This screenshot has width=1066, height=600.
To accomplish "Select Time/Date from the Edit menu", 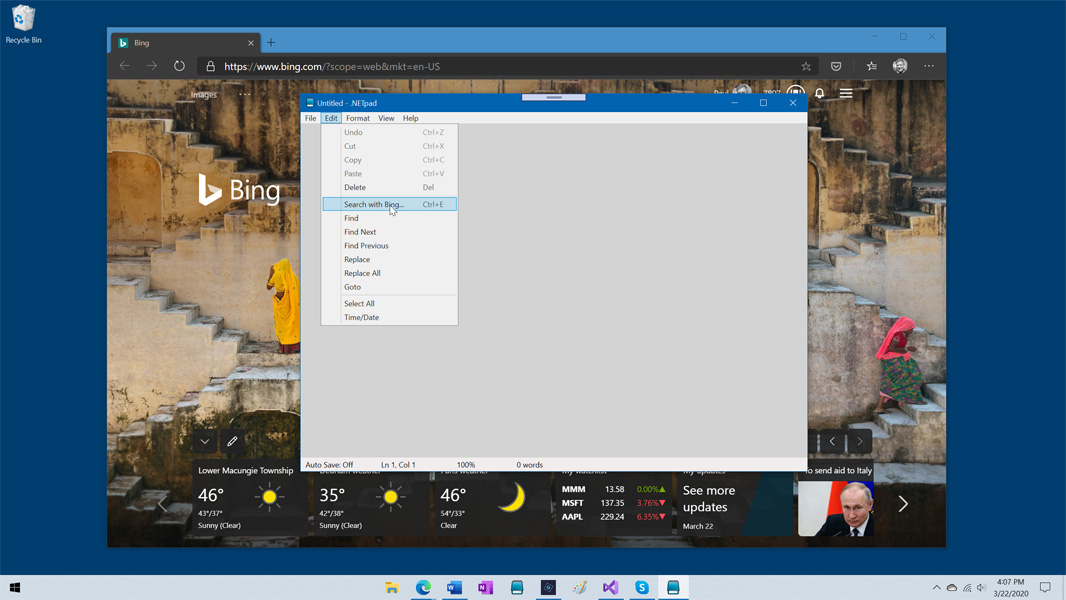I will tap(361, 317).
